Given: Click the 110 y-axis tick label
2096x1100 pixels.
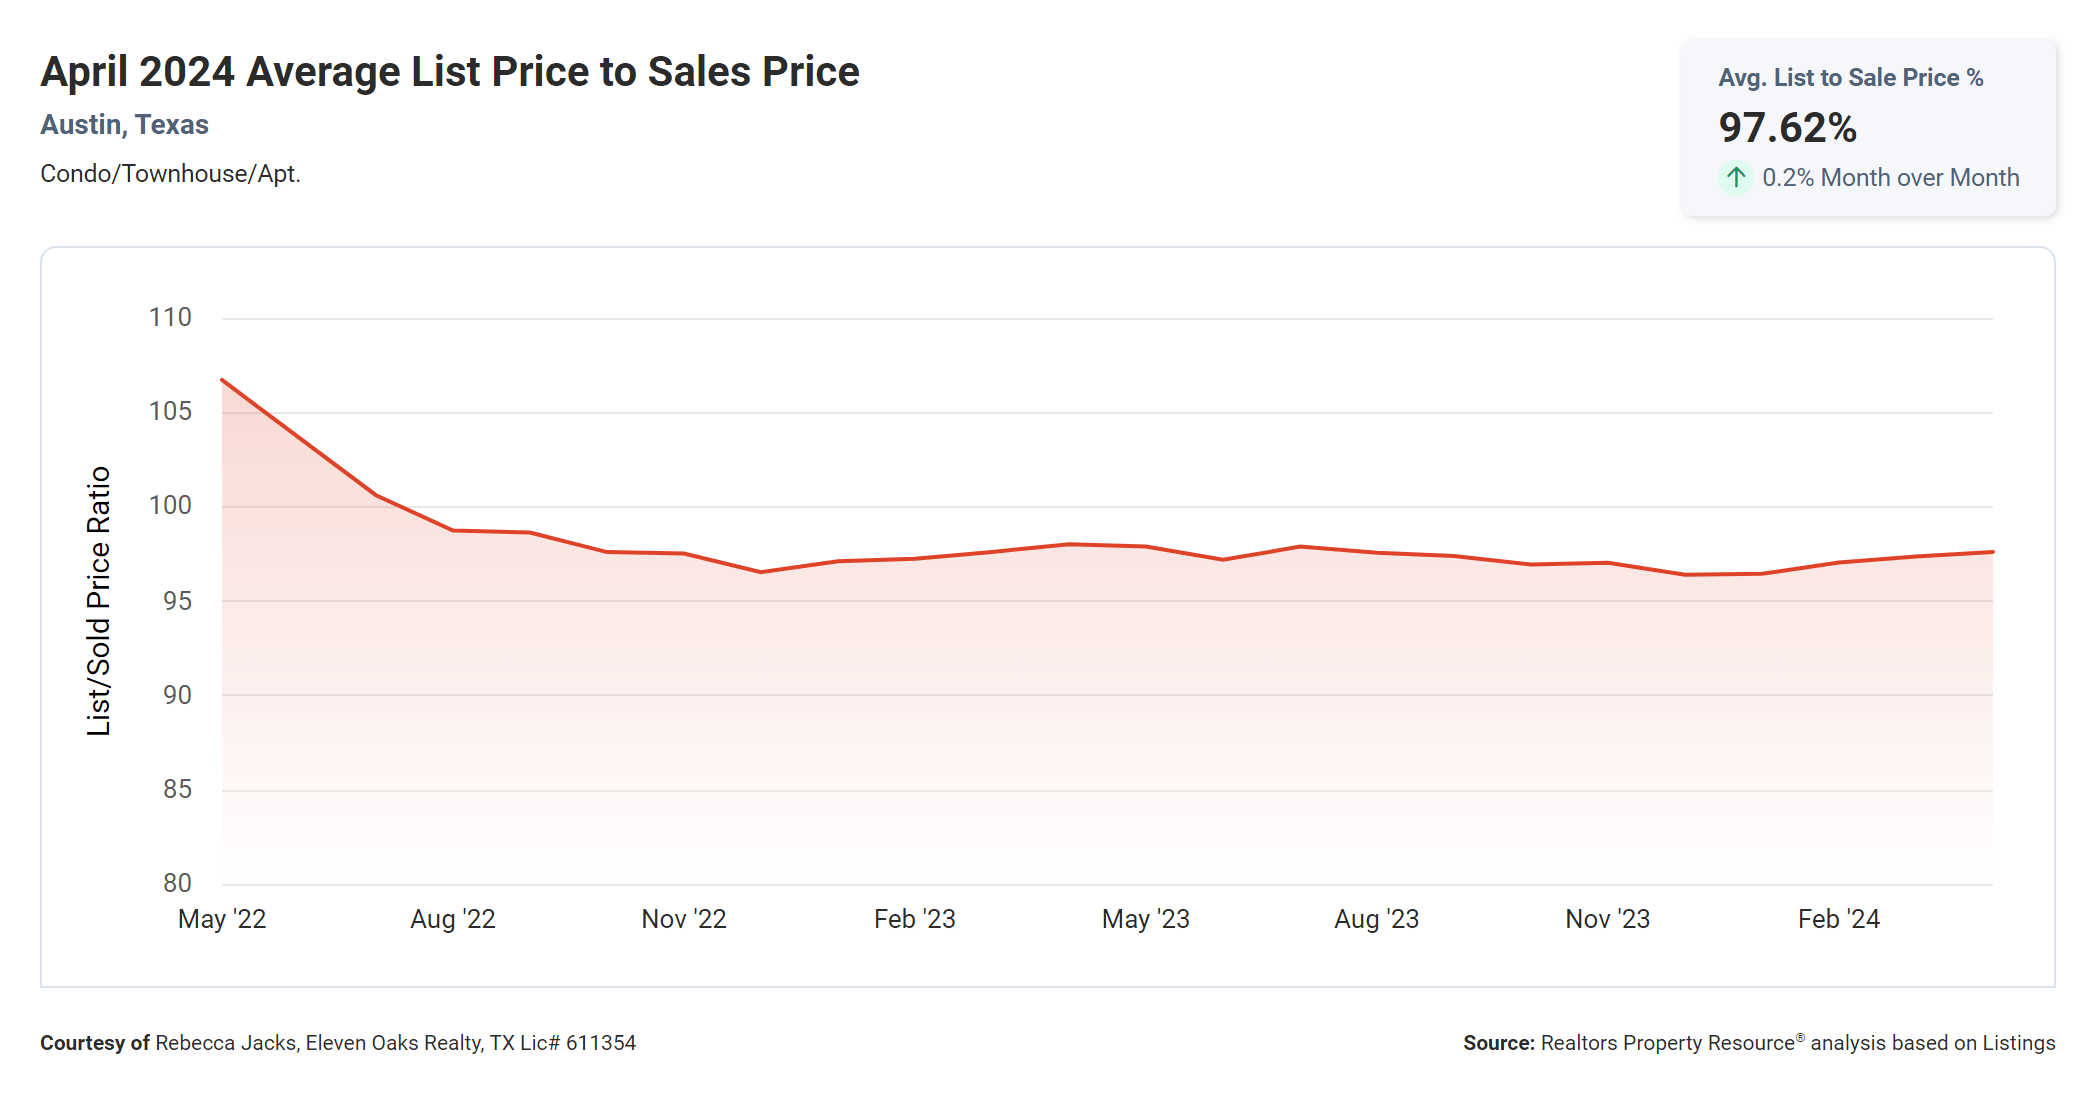Looking at the screenshot, I should [x=170, y=318].
